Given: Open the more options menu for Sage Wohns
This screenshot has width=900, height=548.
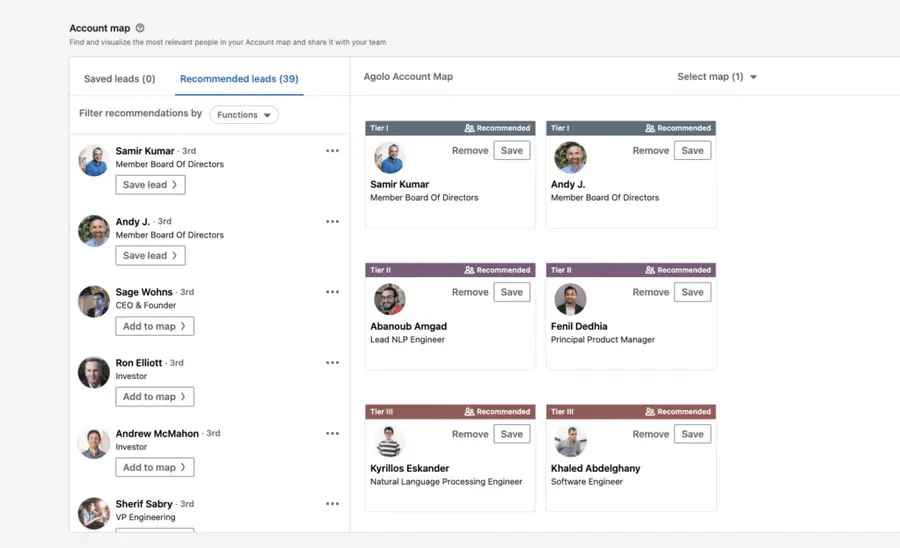Looking at the screenshot, I should 332,292.
